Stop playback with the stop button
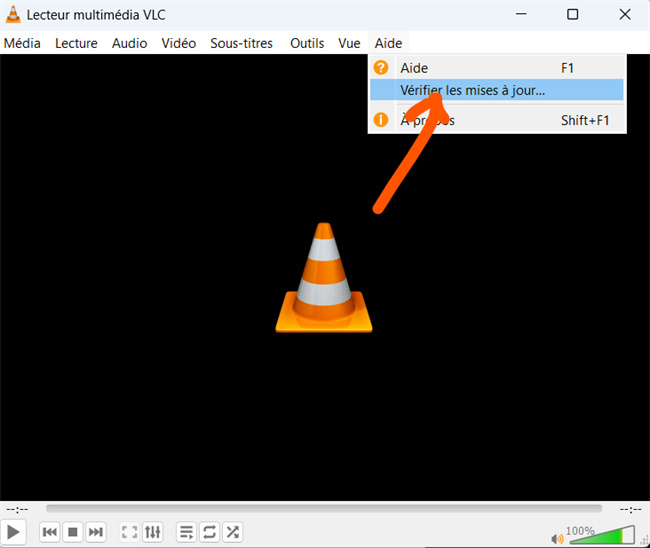 pos(73,532)
